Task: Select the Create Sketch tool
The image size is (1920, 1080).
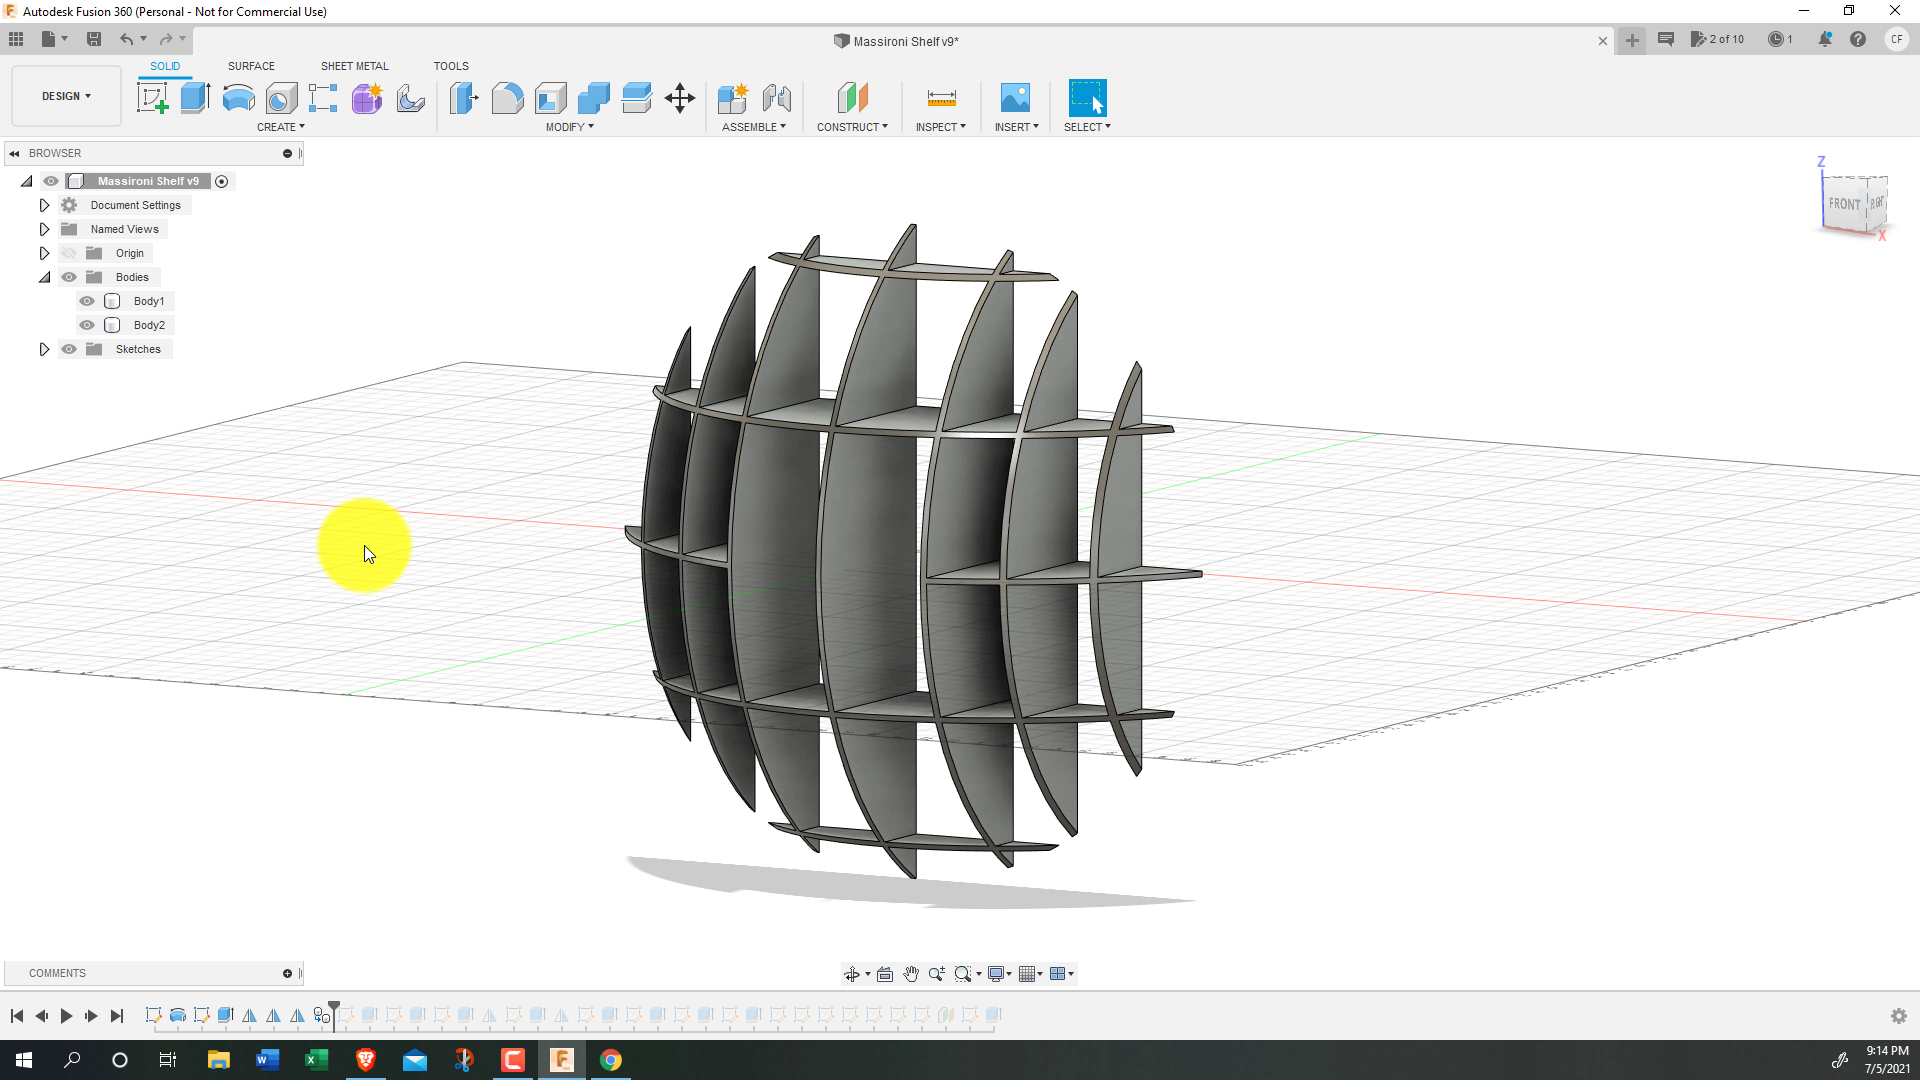Action: pyautogui.click(x=152, y=98)
